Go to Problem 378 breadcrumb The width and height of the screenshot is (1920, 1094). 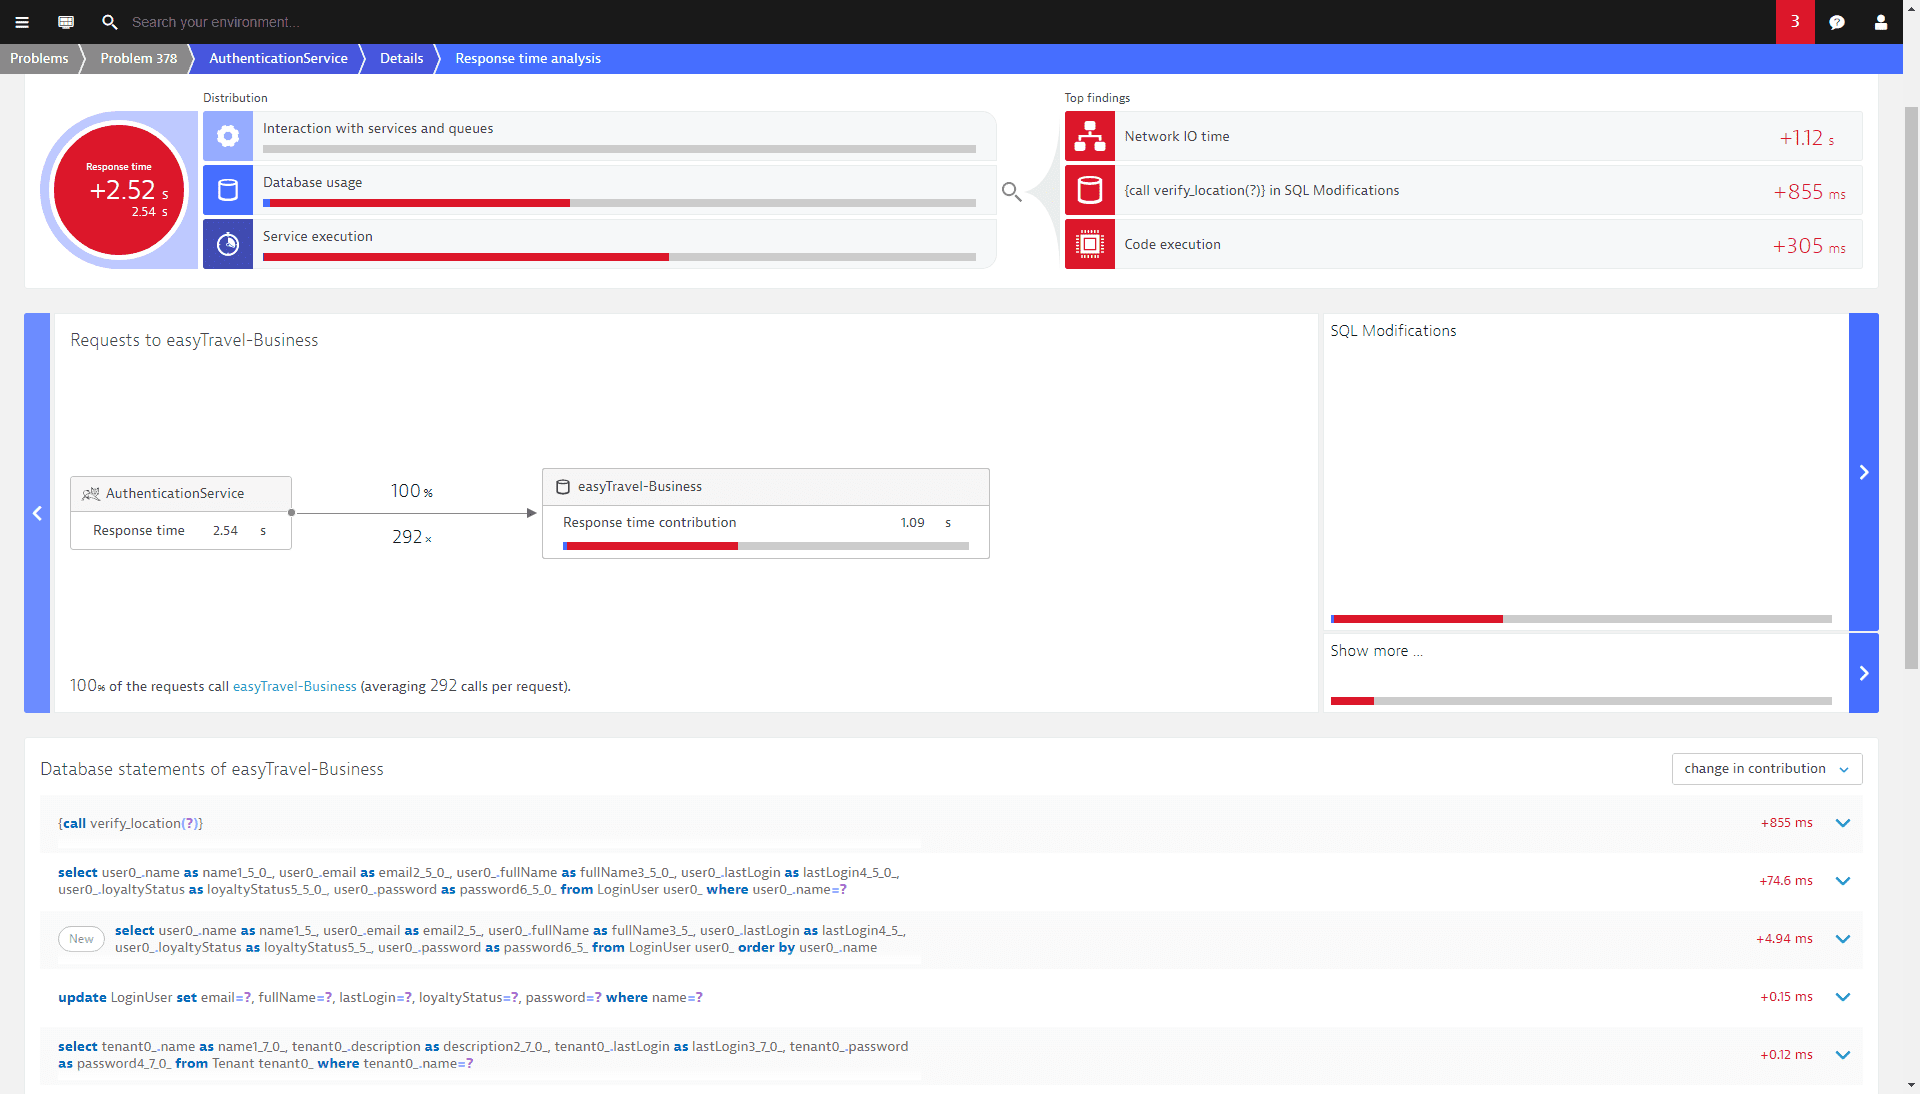[x=139, y=58]
